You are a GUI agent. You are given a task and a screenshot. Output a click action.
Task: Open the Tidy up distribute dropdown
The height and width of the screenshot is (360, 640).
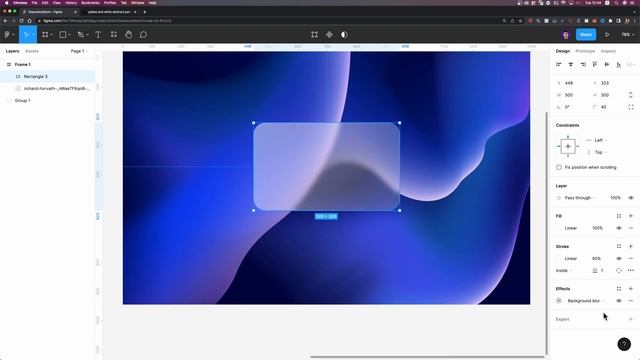tap(631, 64)
